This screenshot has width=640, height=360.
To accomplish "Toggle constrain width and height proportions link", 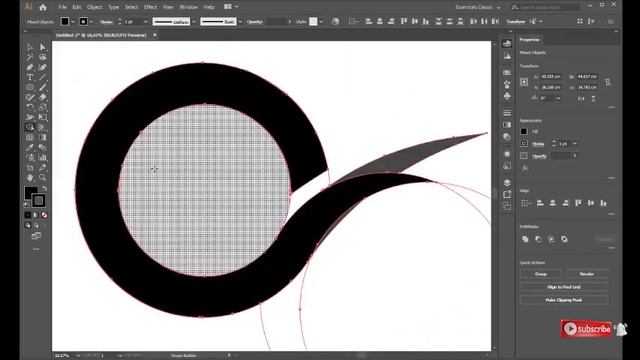I will [x=608, y=82].
